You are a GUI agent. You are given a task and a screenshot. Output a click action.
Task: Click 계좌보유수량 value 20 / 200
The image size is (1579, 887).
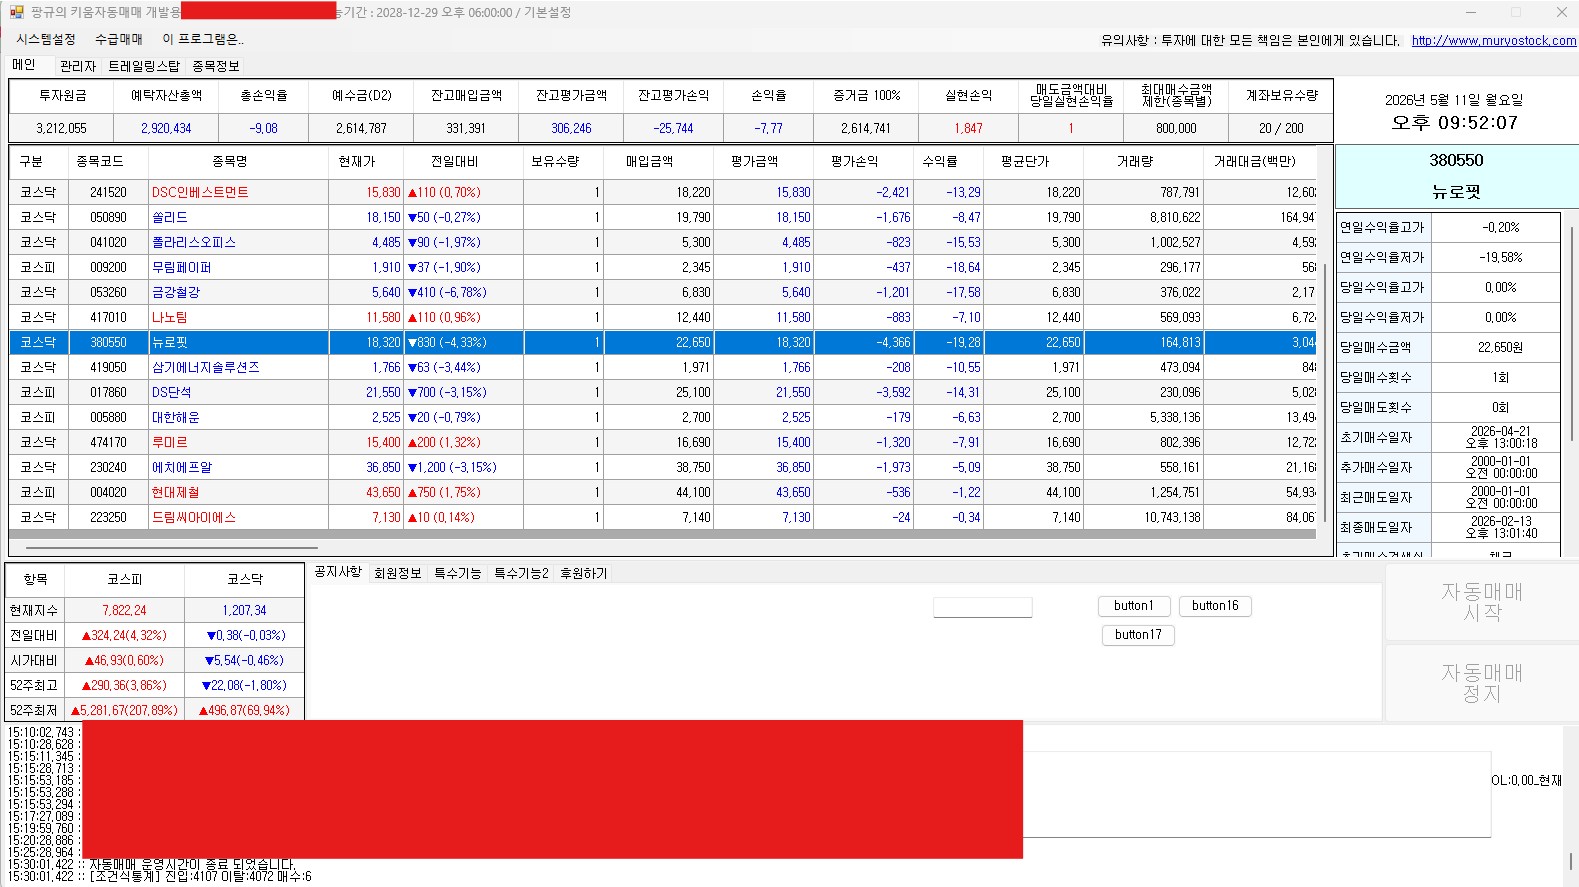point(1281,128)
